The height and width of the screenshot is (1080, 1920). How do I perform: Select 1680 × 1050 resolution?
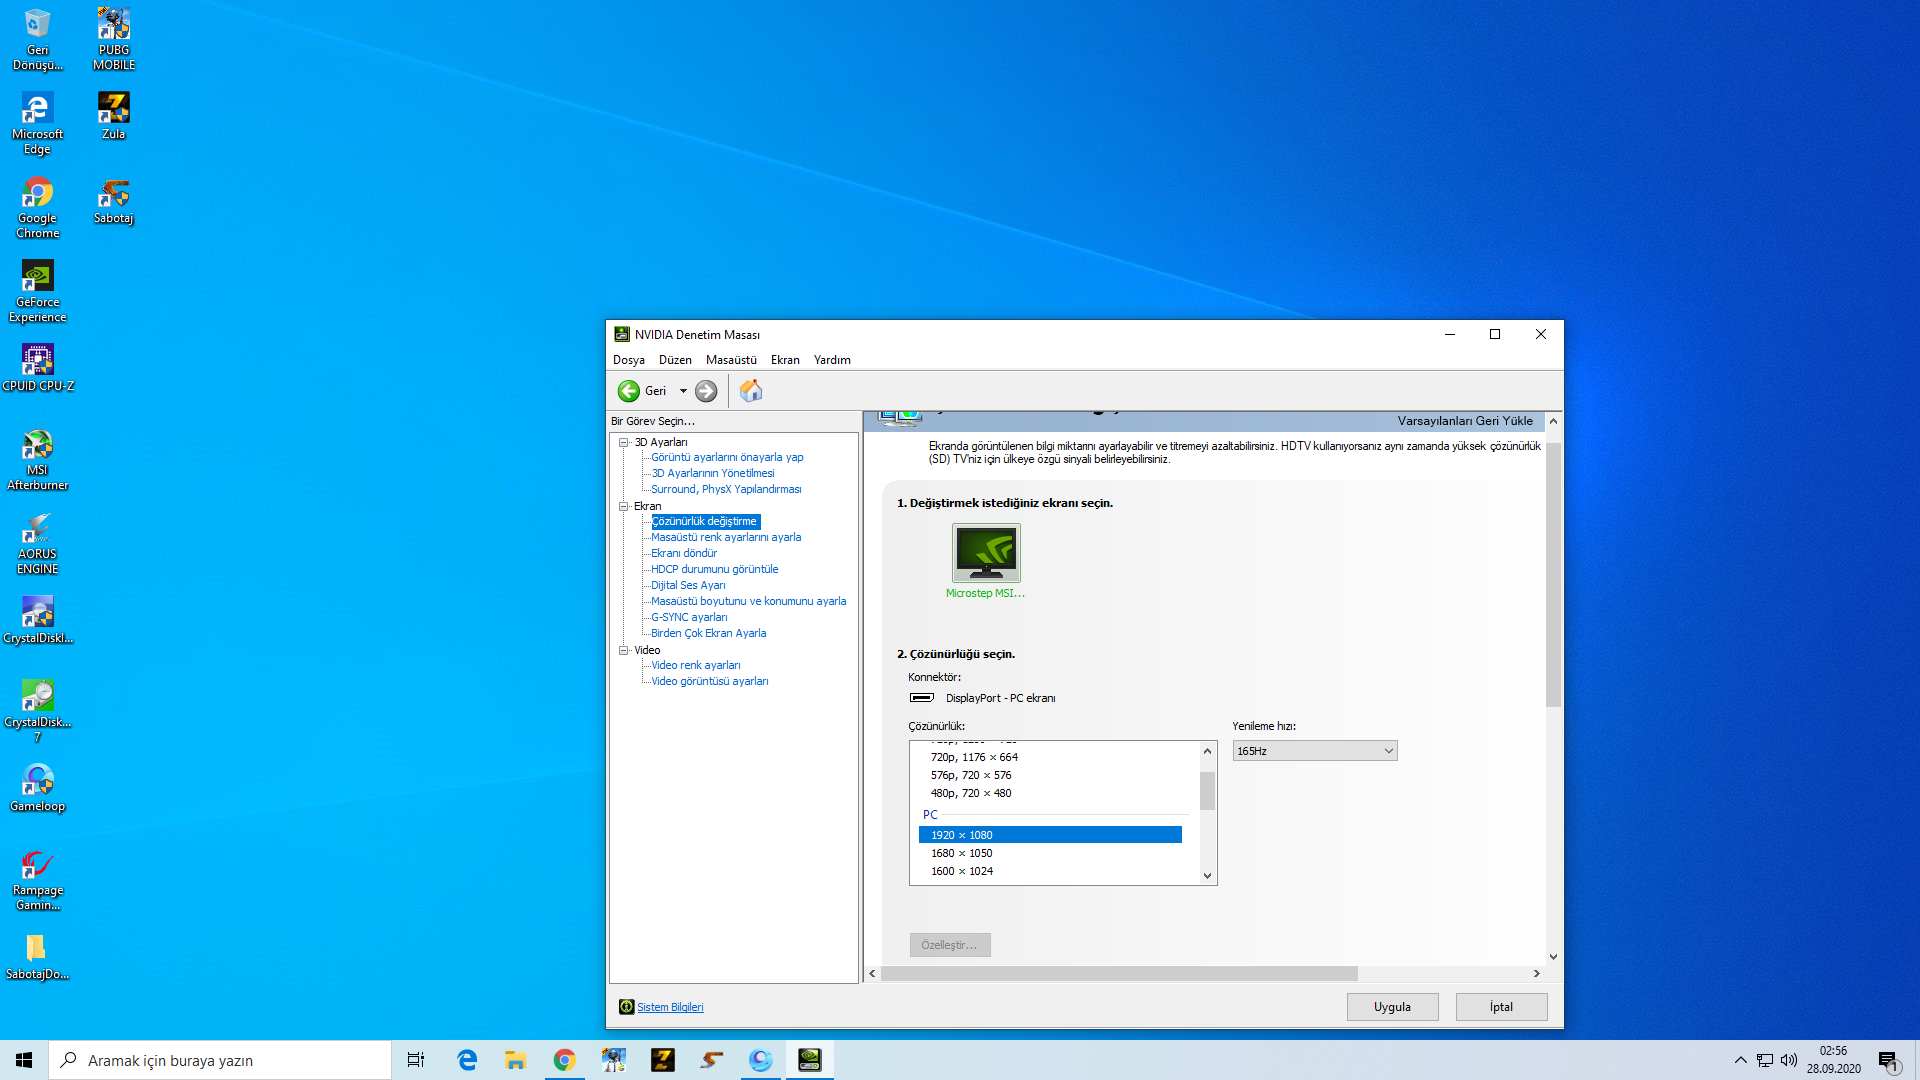pos(1050,853)
